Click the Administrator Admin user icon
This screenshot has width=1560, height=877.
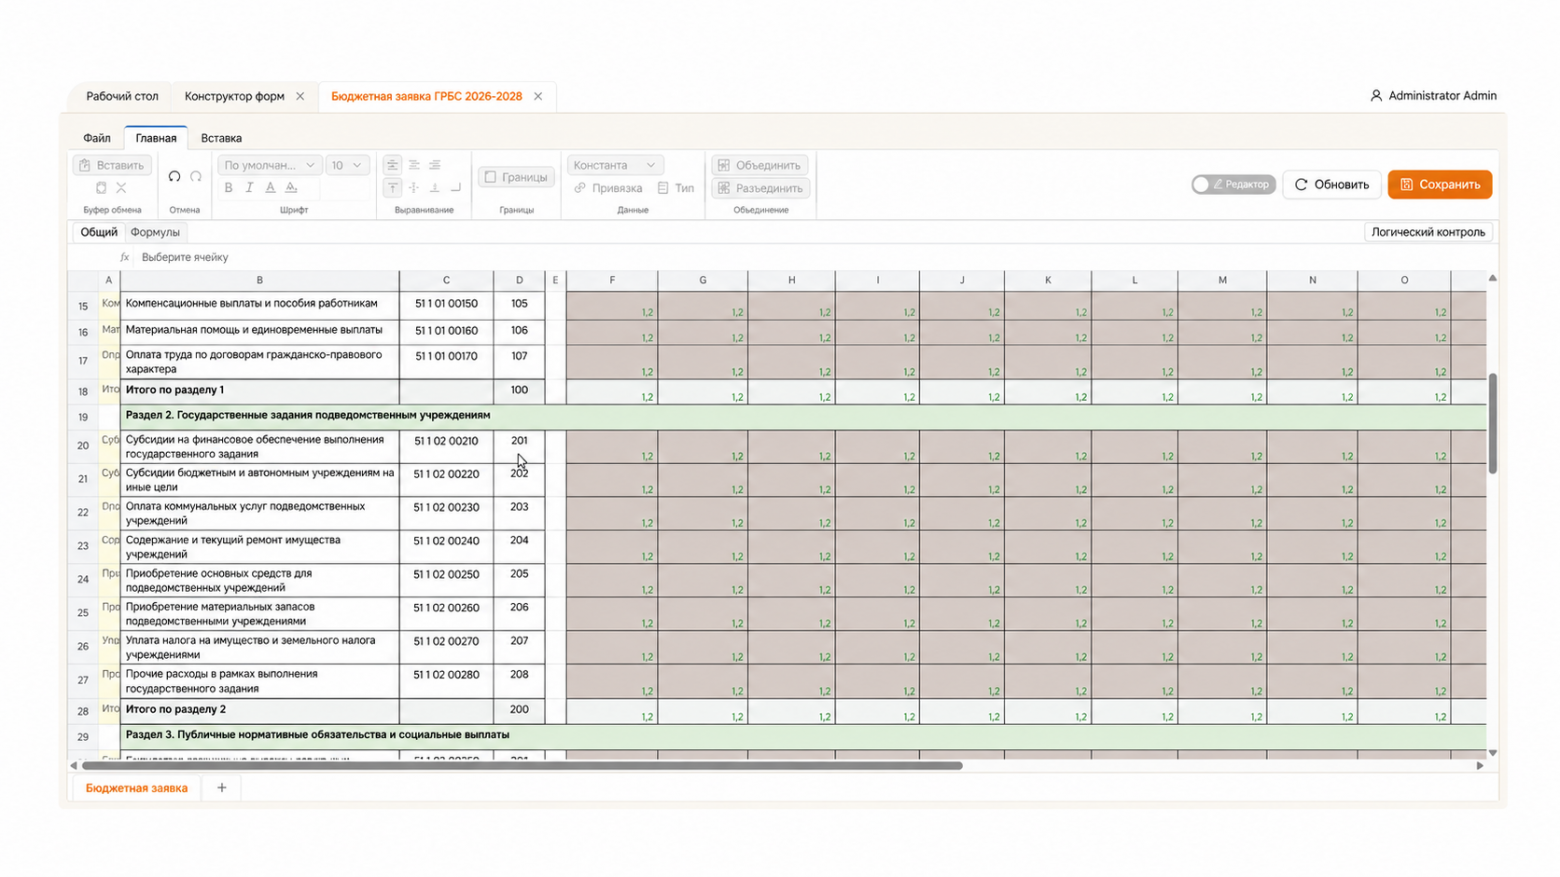point(1376,96)
